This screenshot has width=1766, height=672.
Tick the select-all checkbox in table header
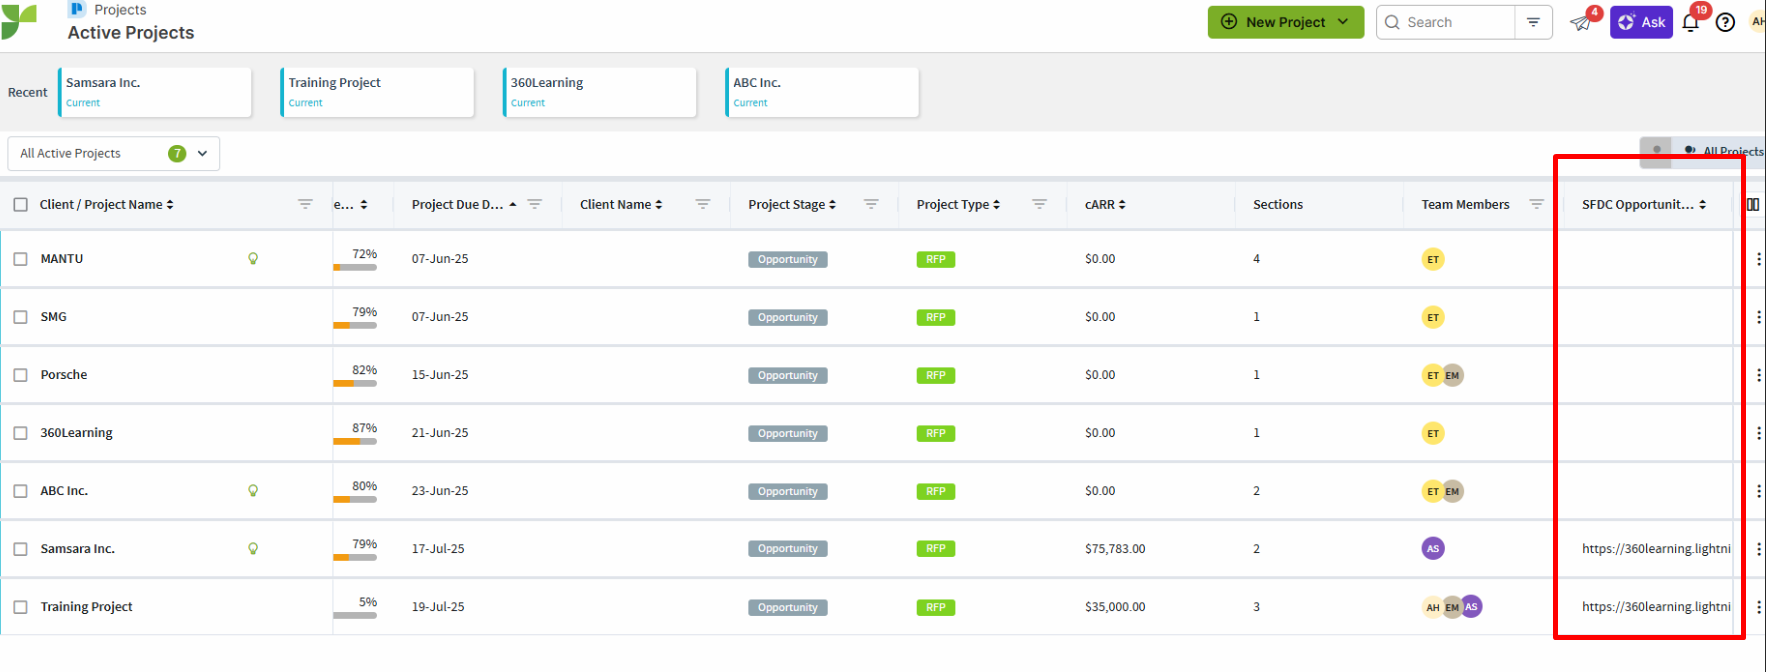pyautogui.click(x=20, y=204)
